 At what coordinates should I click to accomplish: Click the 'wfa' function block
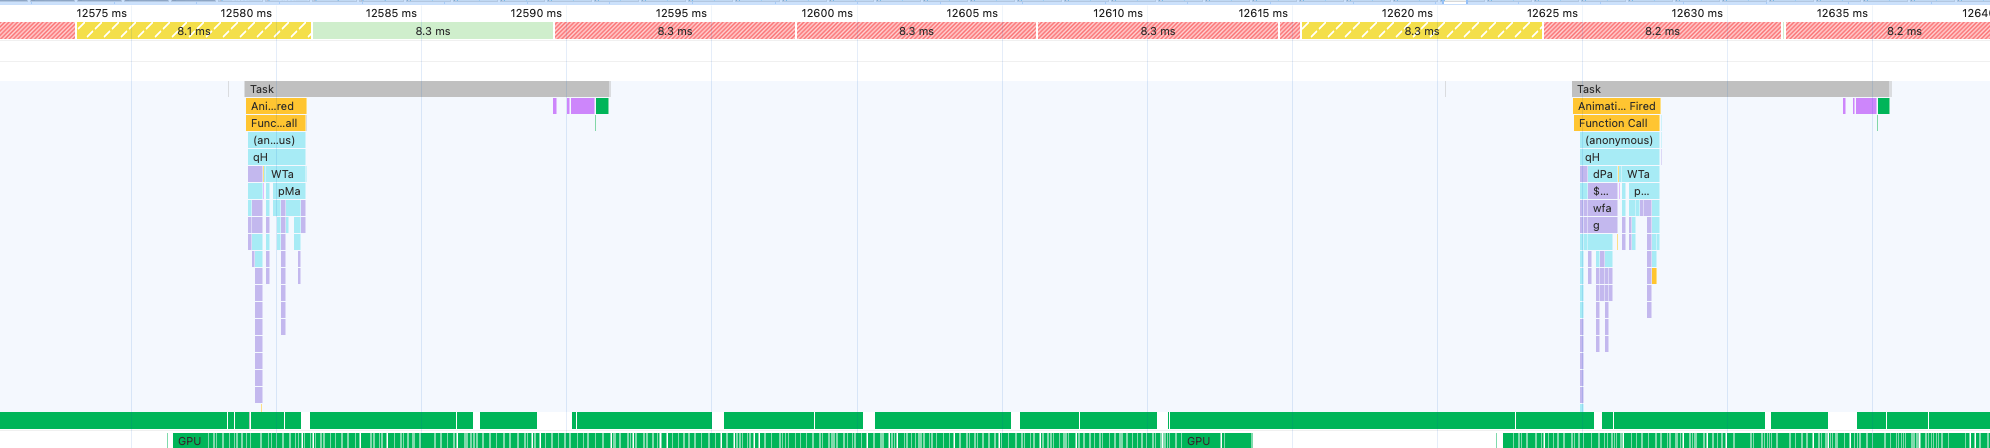click(x=1602, y=208)
